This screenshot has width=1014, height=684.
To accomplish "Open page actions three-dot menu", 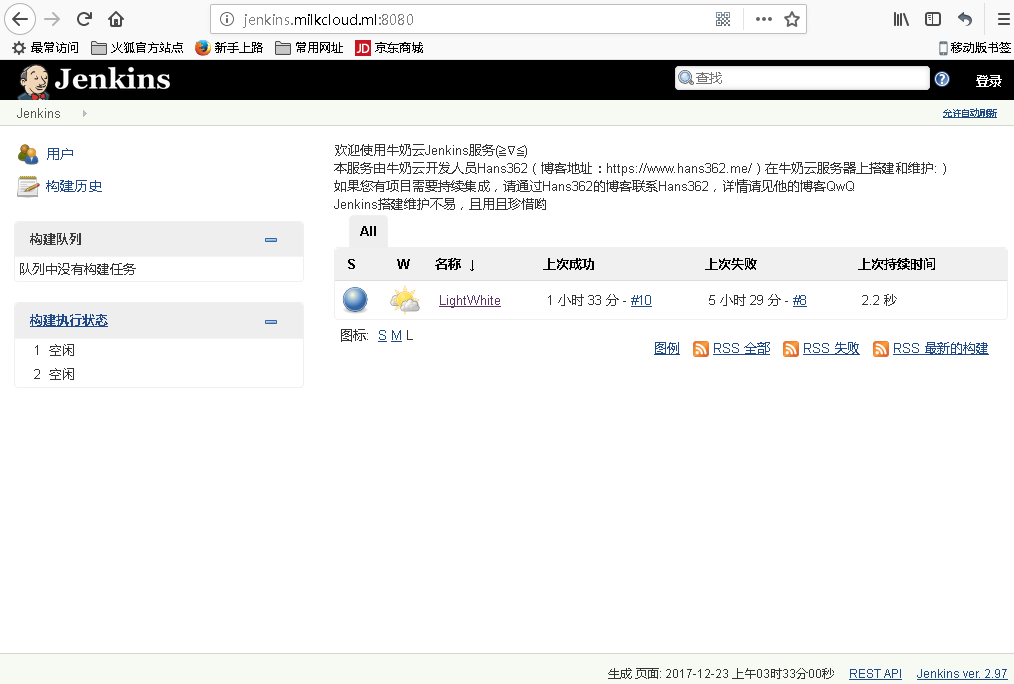I will pyautogui.click(x=764, y=19).
